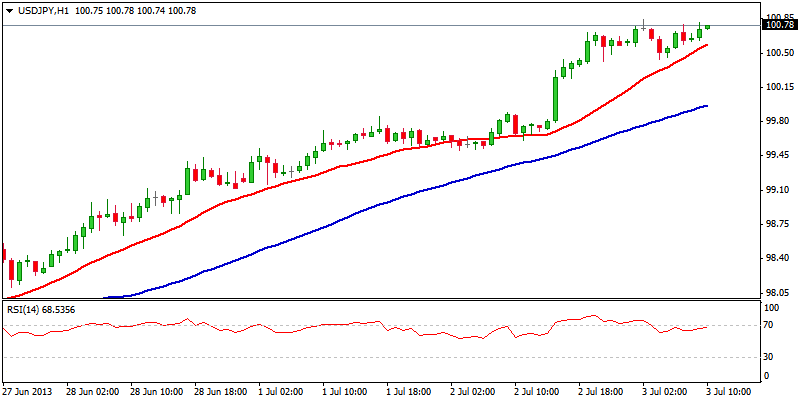Click the 2 Jul 02:00 time label
This screenshot has height=400, width=800.
[472, 392]
